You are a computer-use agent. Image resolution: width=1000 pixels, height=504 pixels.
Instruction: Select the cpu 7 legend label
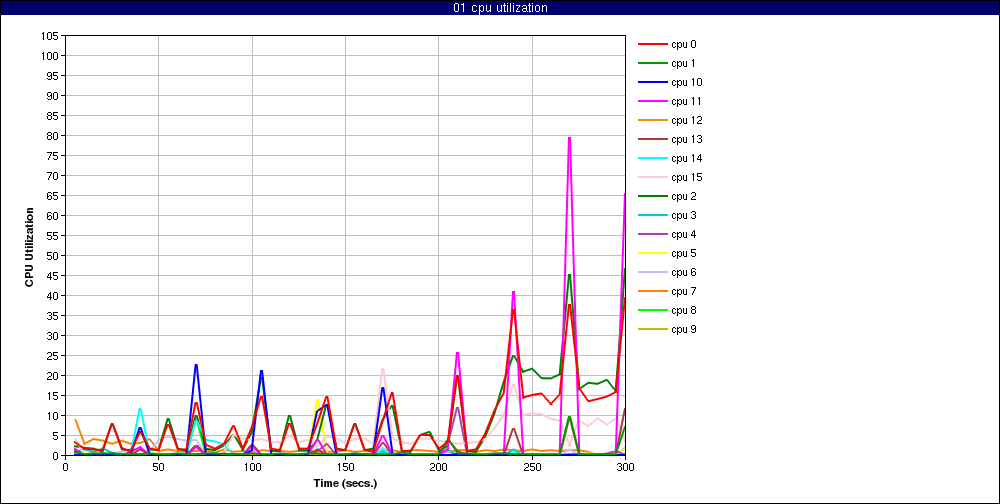click(683, 292)
